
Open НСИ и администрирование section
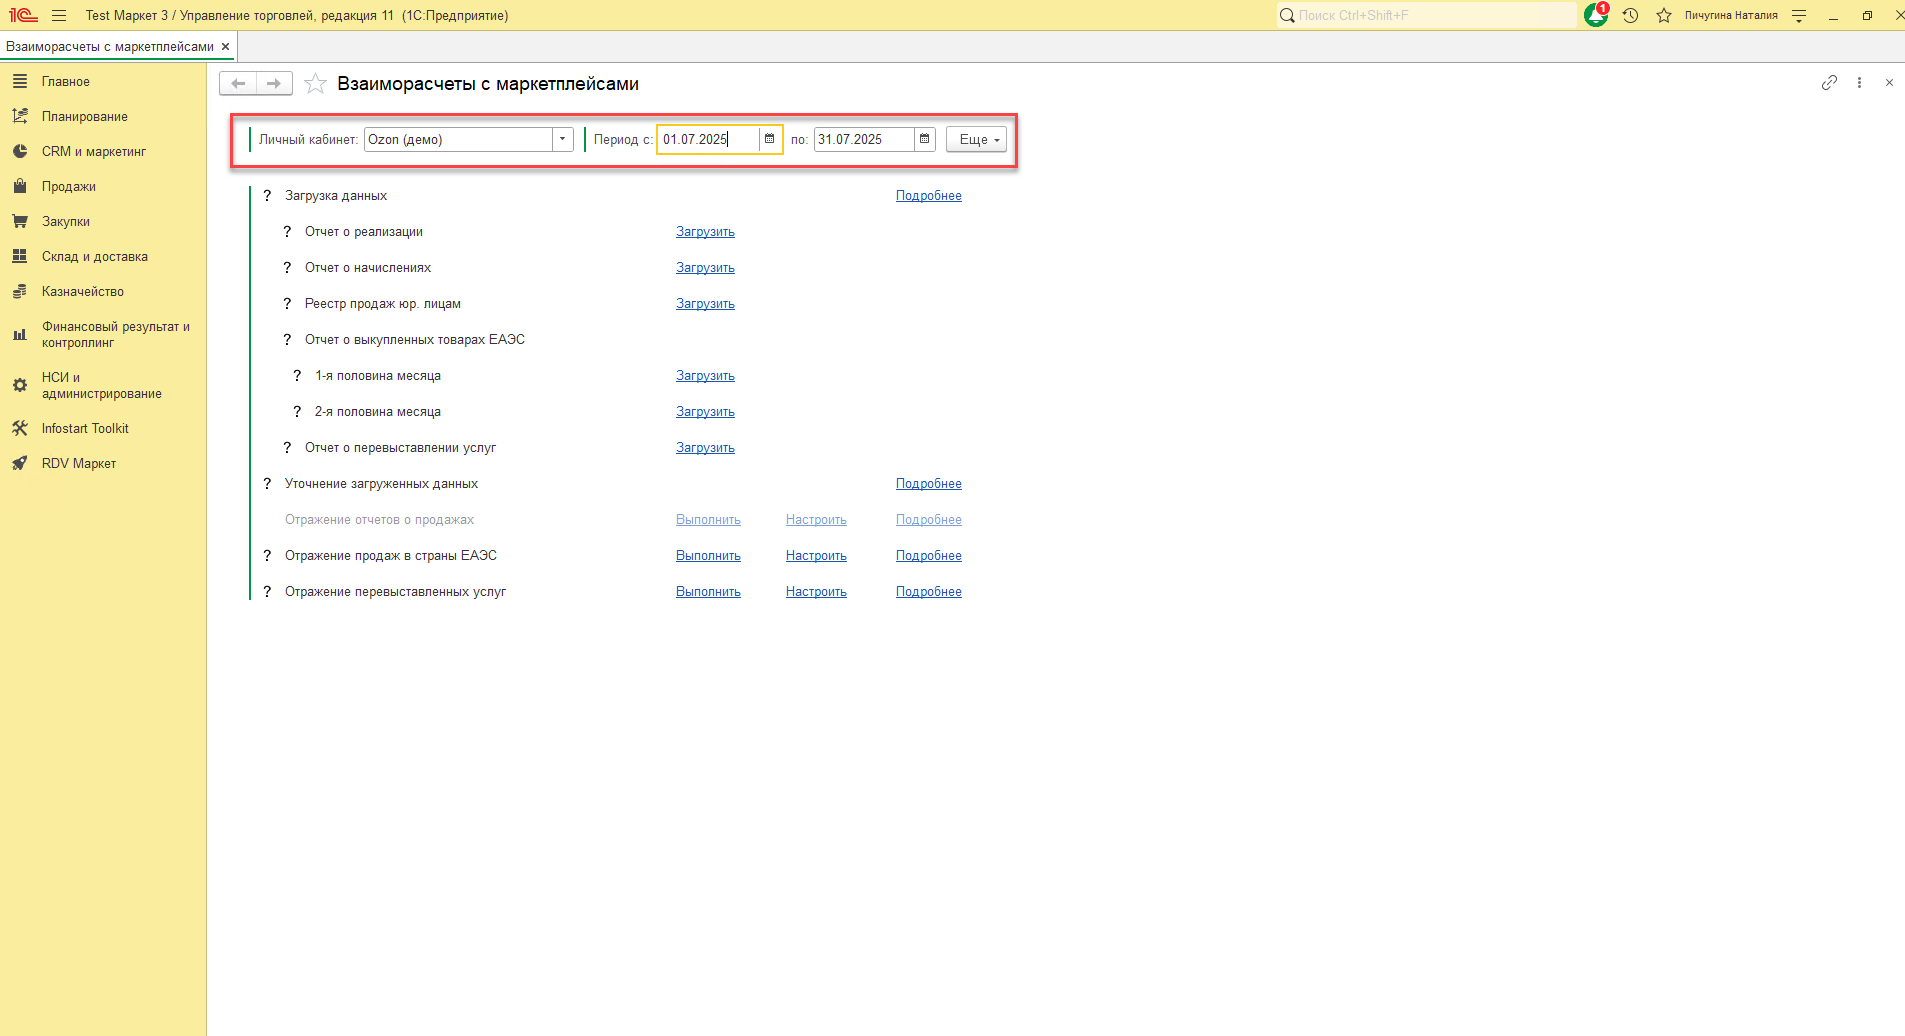[103, 386]
